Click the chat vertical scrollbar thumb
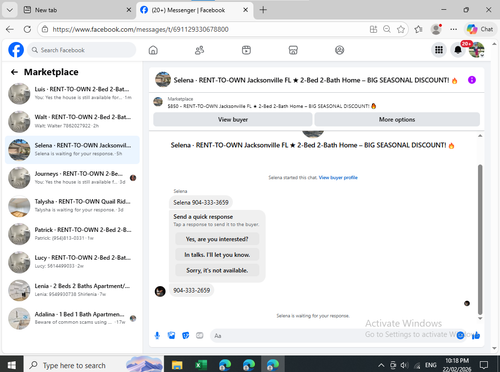 click(x=480, y=239)
